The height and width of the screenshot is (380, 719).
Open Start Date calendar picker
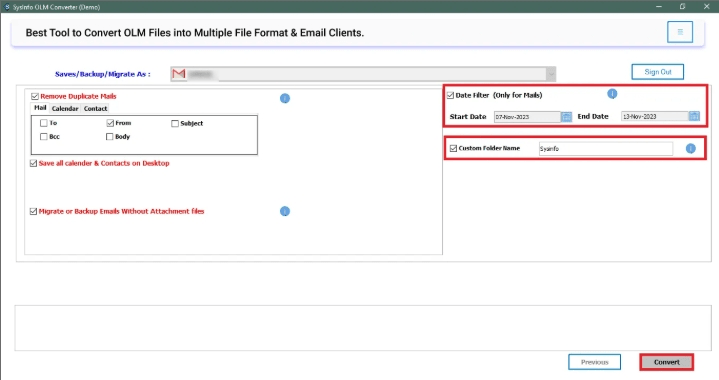point(566,117)
